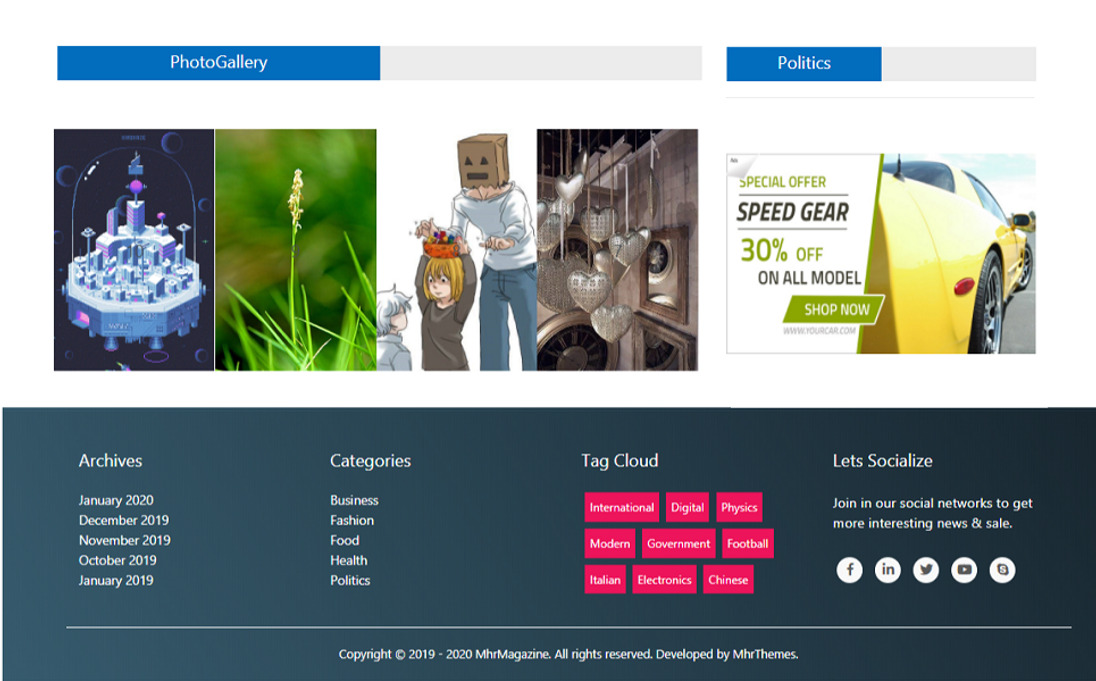Screen dimensions: 1096x681
Task: Select the Politics section header
Action: 804,64
